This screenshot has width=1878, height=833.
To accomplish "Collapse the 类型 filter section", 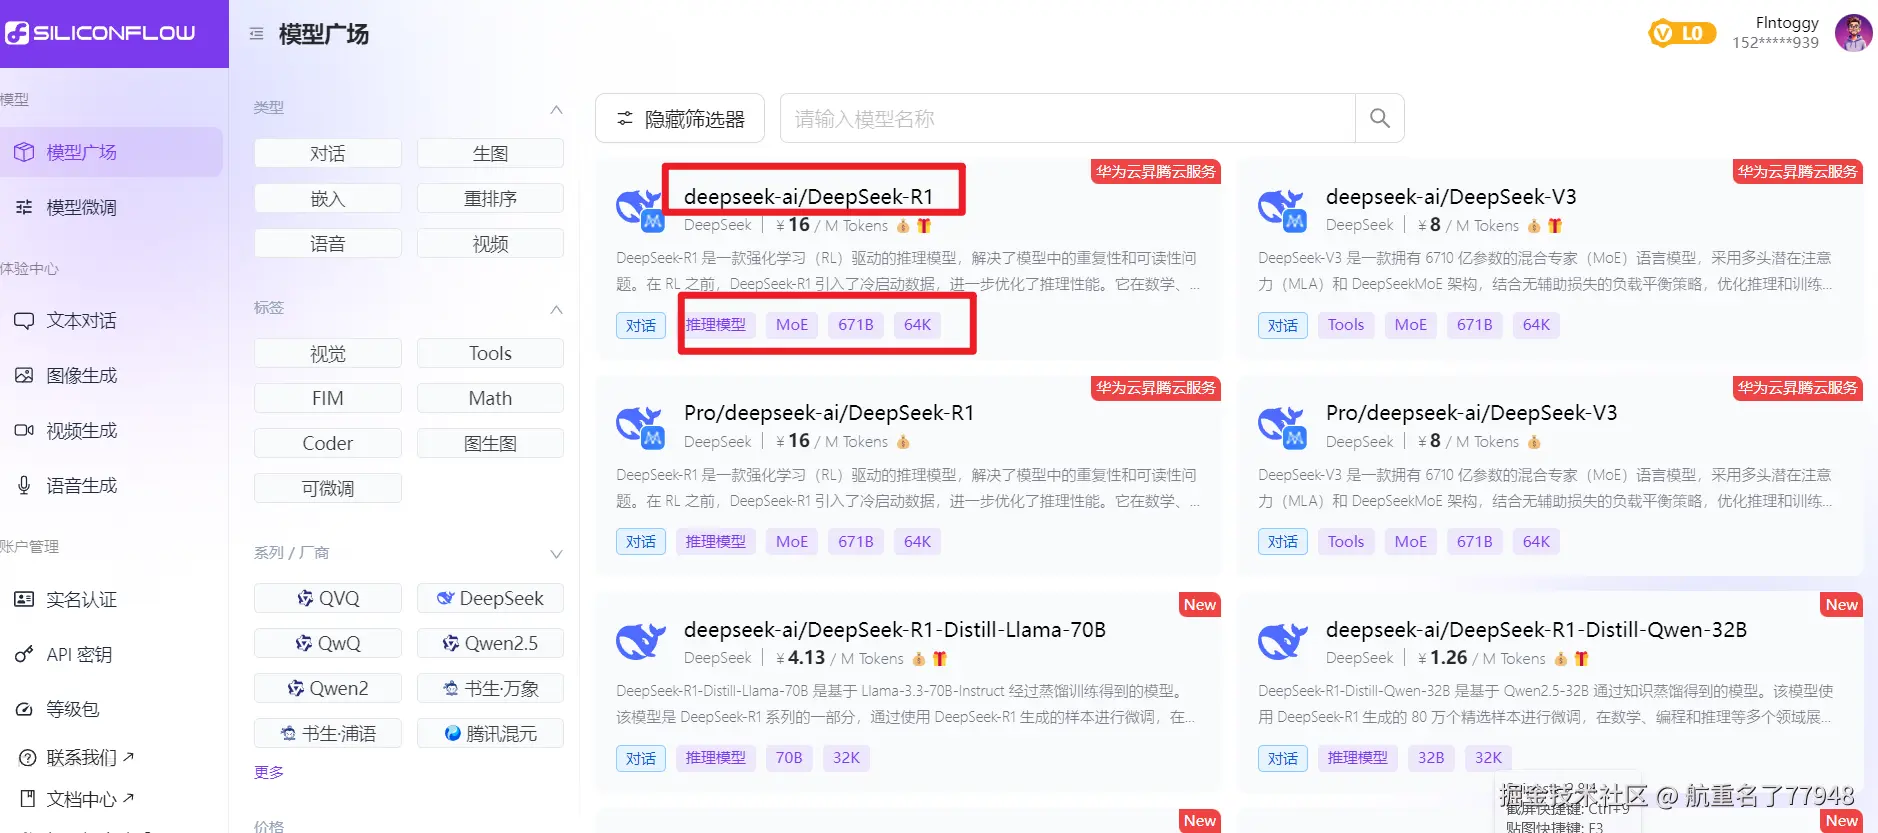I will (556, 109).
